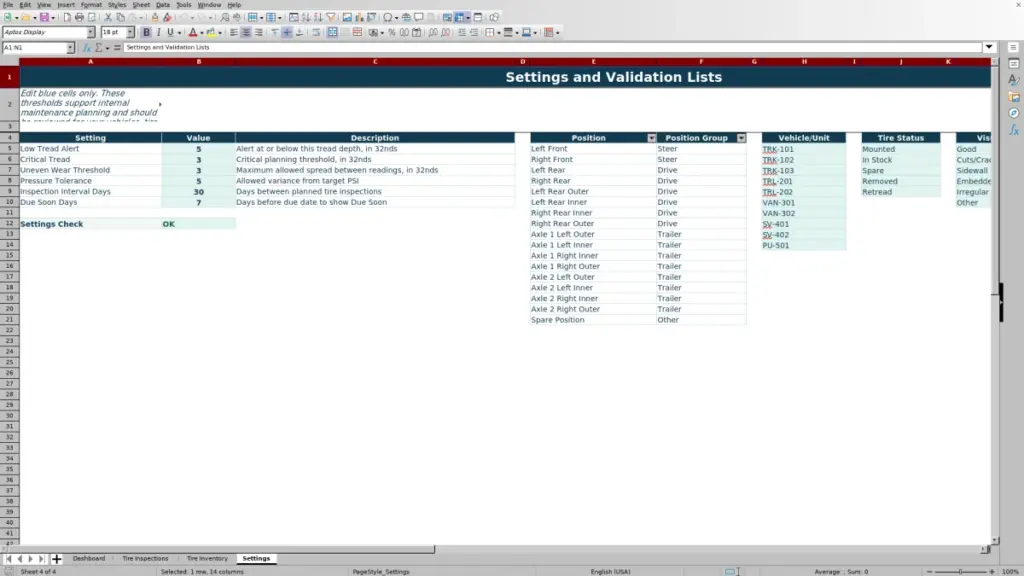Viewport: 1024px width, 576px height.
Task: Click the zoom slider handle
Action: (961, 571)
